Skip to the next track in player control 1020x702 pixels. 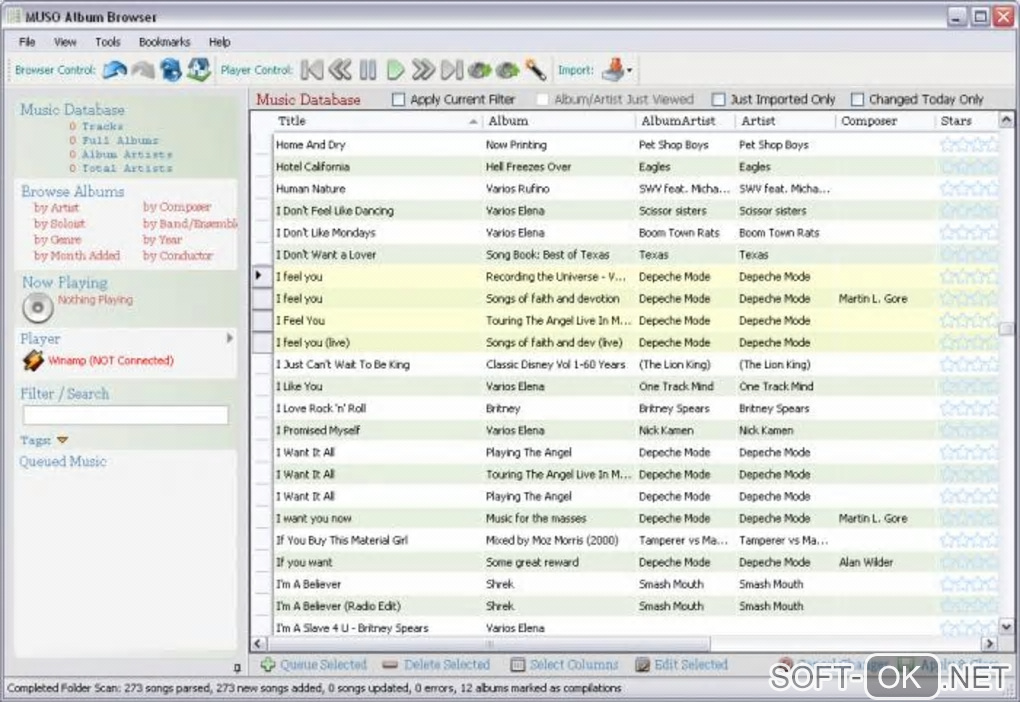click(x=452, y=70)
